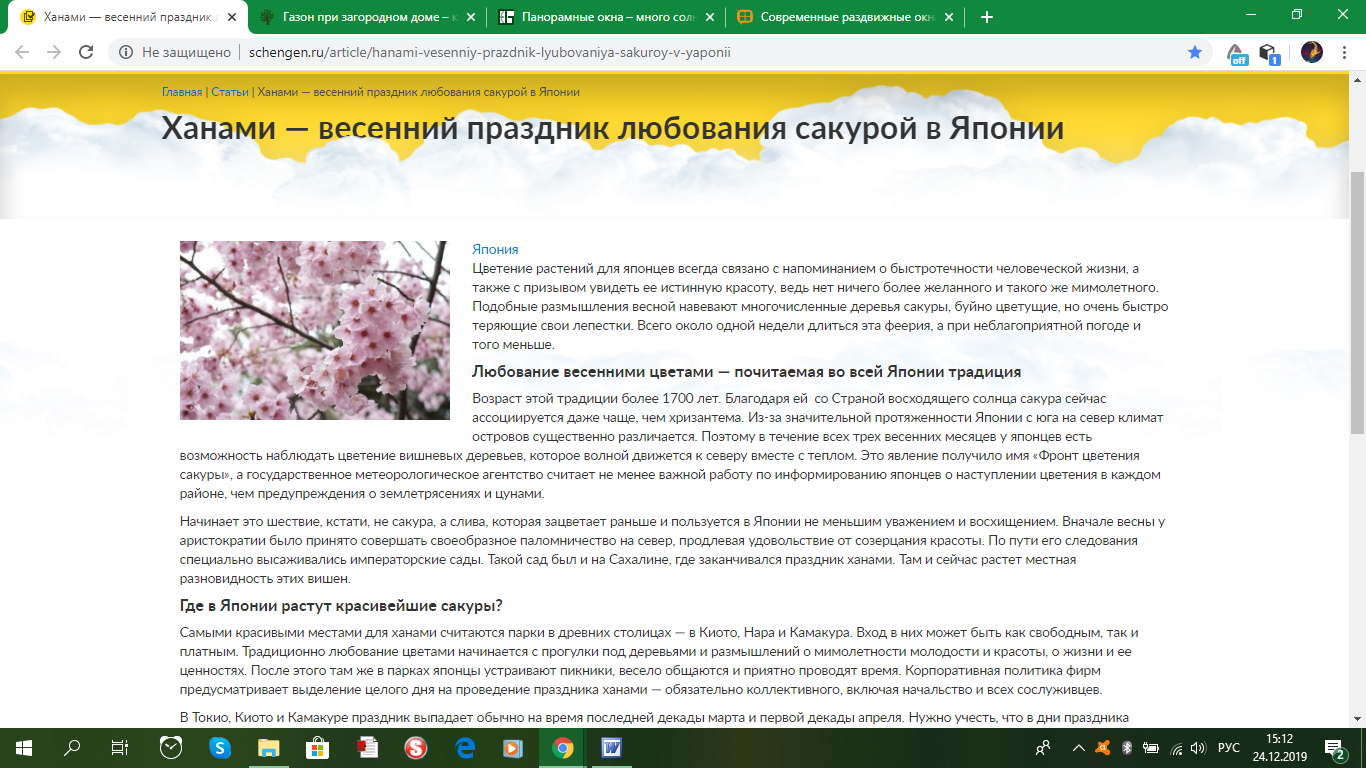This screenshot has height=768, width=1366.
Task: Open the People icon in system tray
Action: click(1043, 747)
